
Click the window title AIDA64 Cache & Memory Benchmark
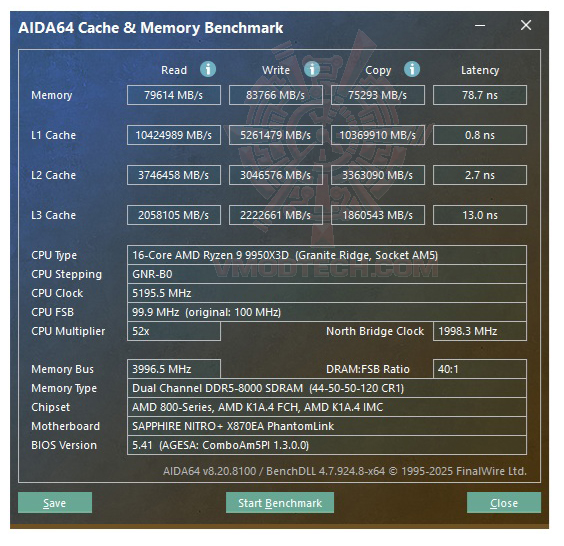[x=151, y=28]
